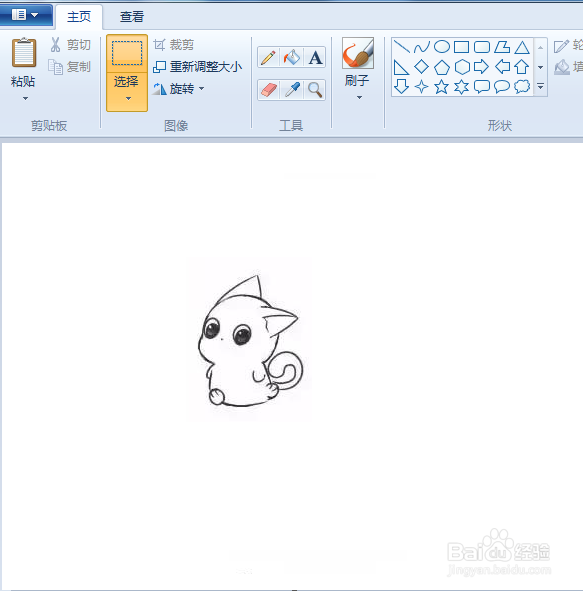The width and height of the screenshot is (583, 591).
Task: Switch to the 查看 tab
Action: click(x=132, y=17)
